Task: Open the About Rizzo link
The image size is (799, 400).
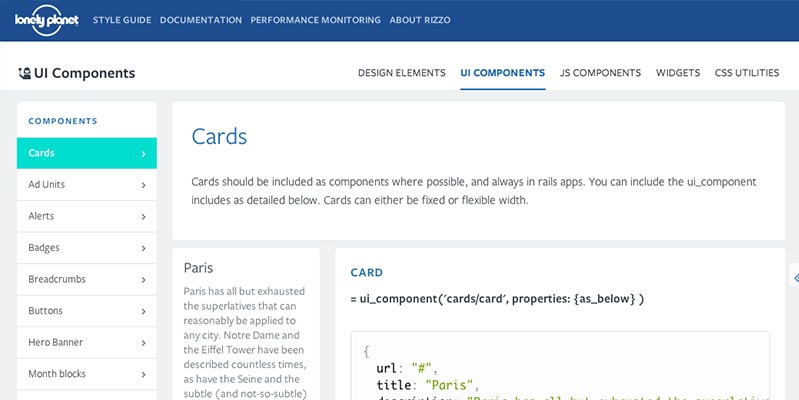Action: pos(421,20)
